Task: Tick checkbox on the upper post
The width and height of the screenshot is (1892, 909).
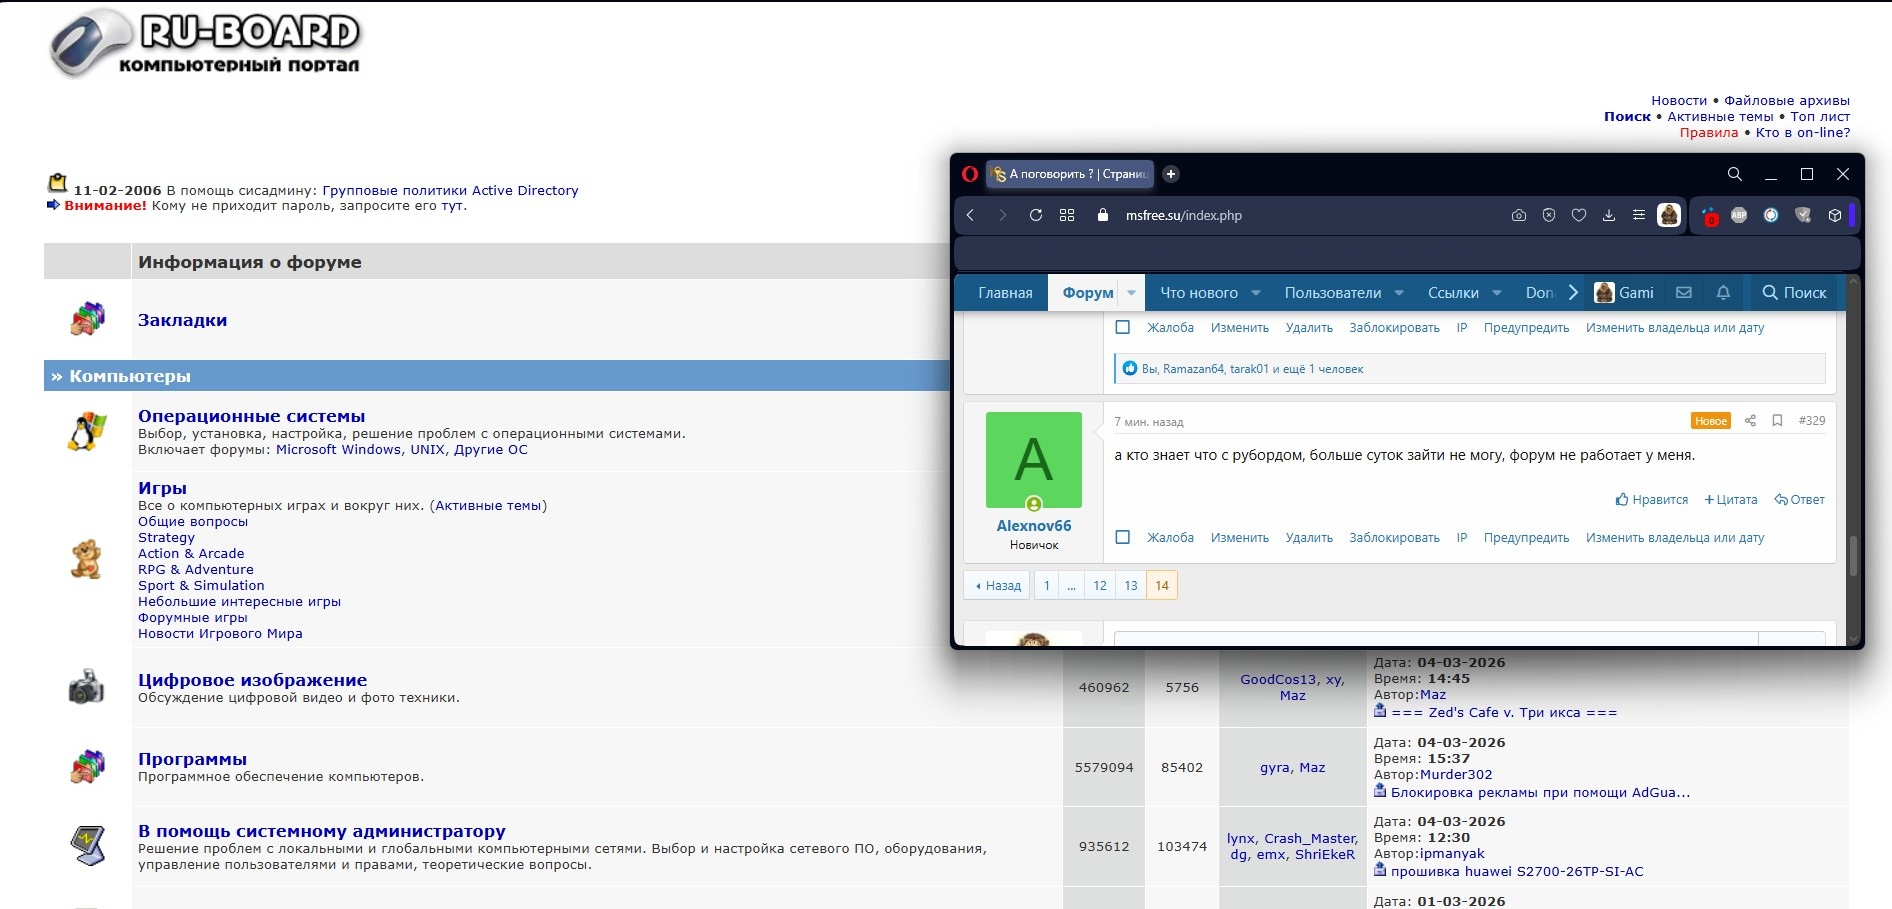Action: pos(1123,327)
